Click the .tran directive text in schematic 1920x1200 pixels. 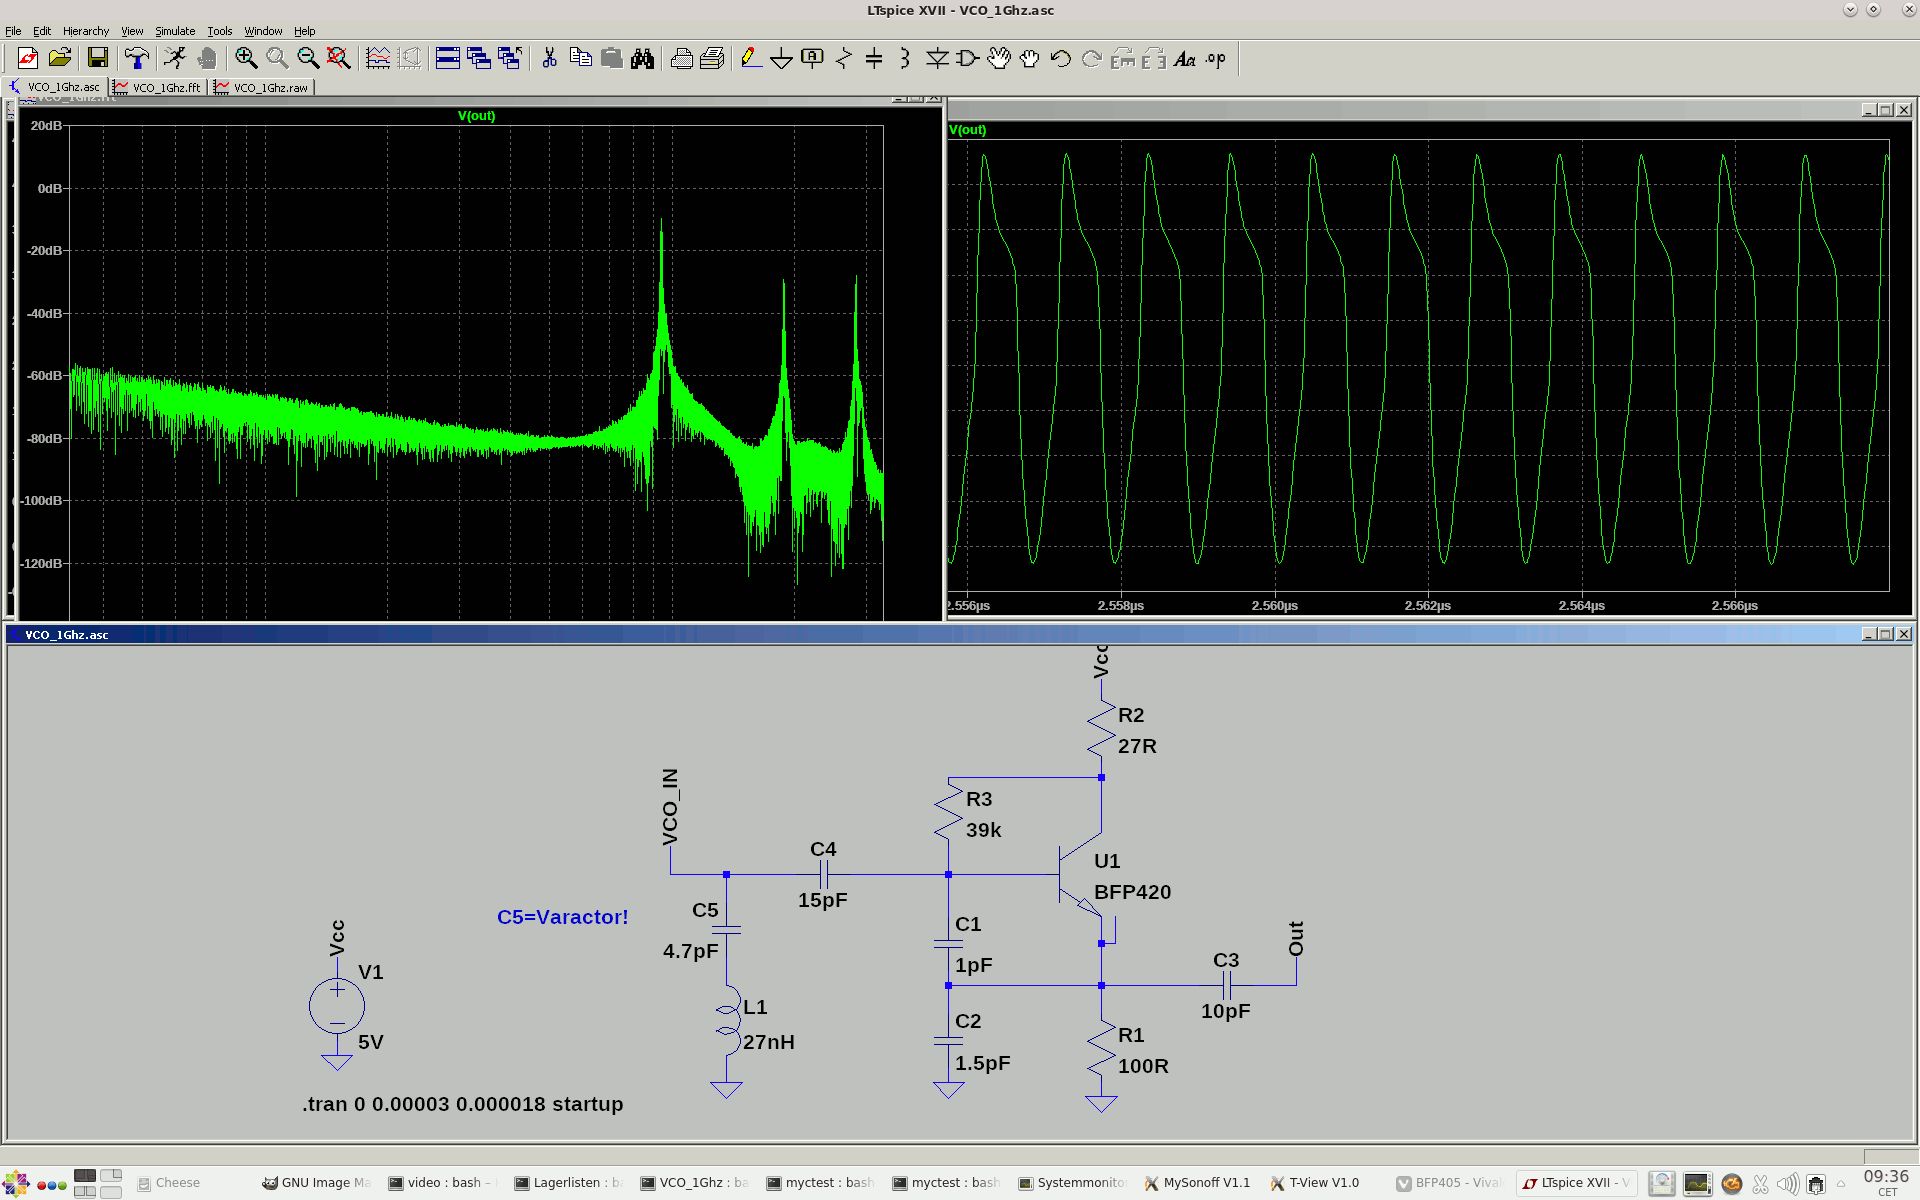[x=462, y=1104]
